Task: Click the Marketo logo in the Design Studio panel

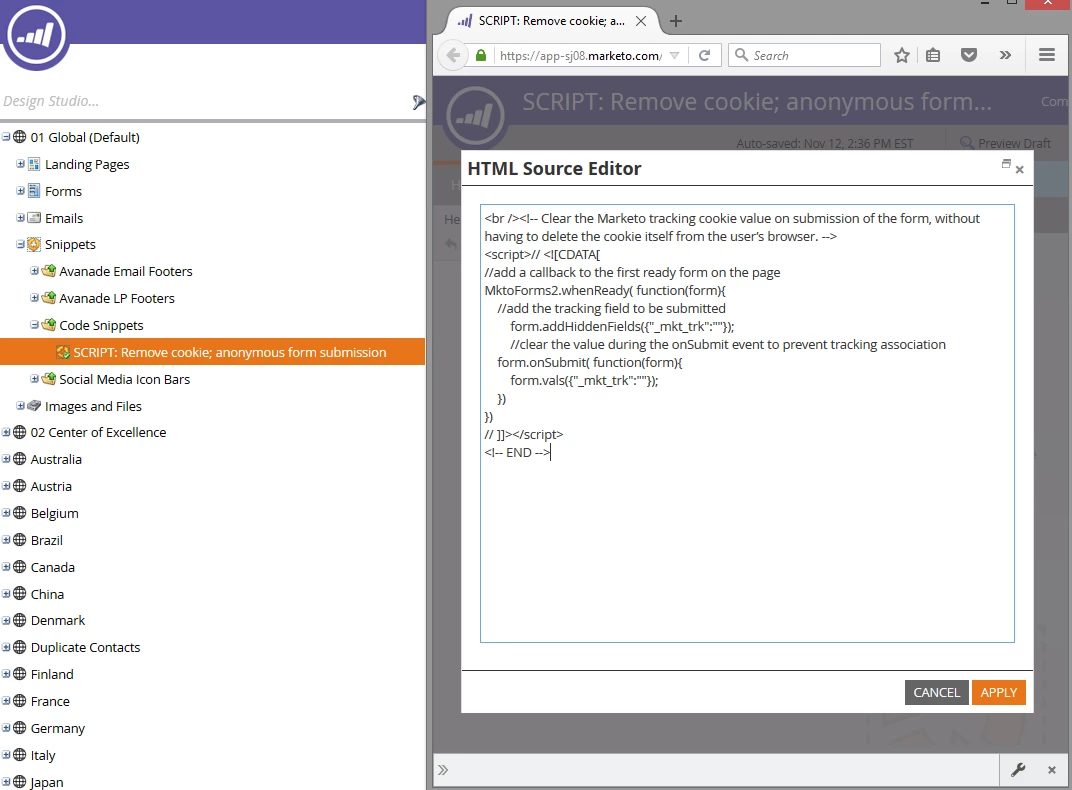Action: click(34, 34)
